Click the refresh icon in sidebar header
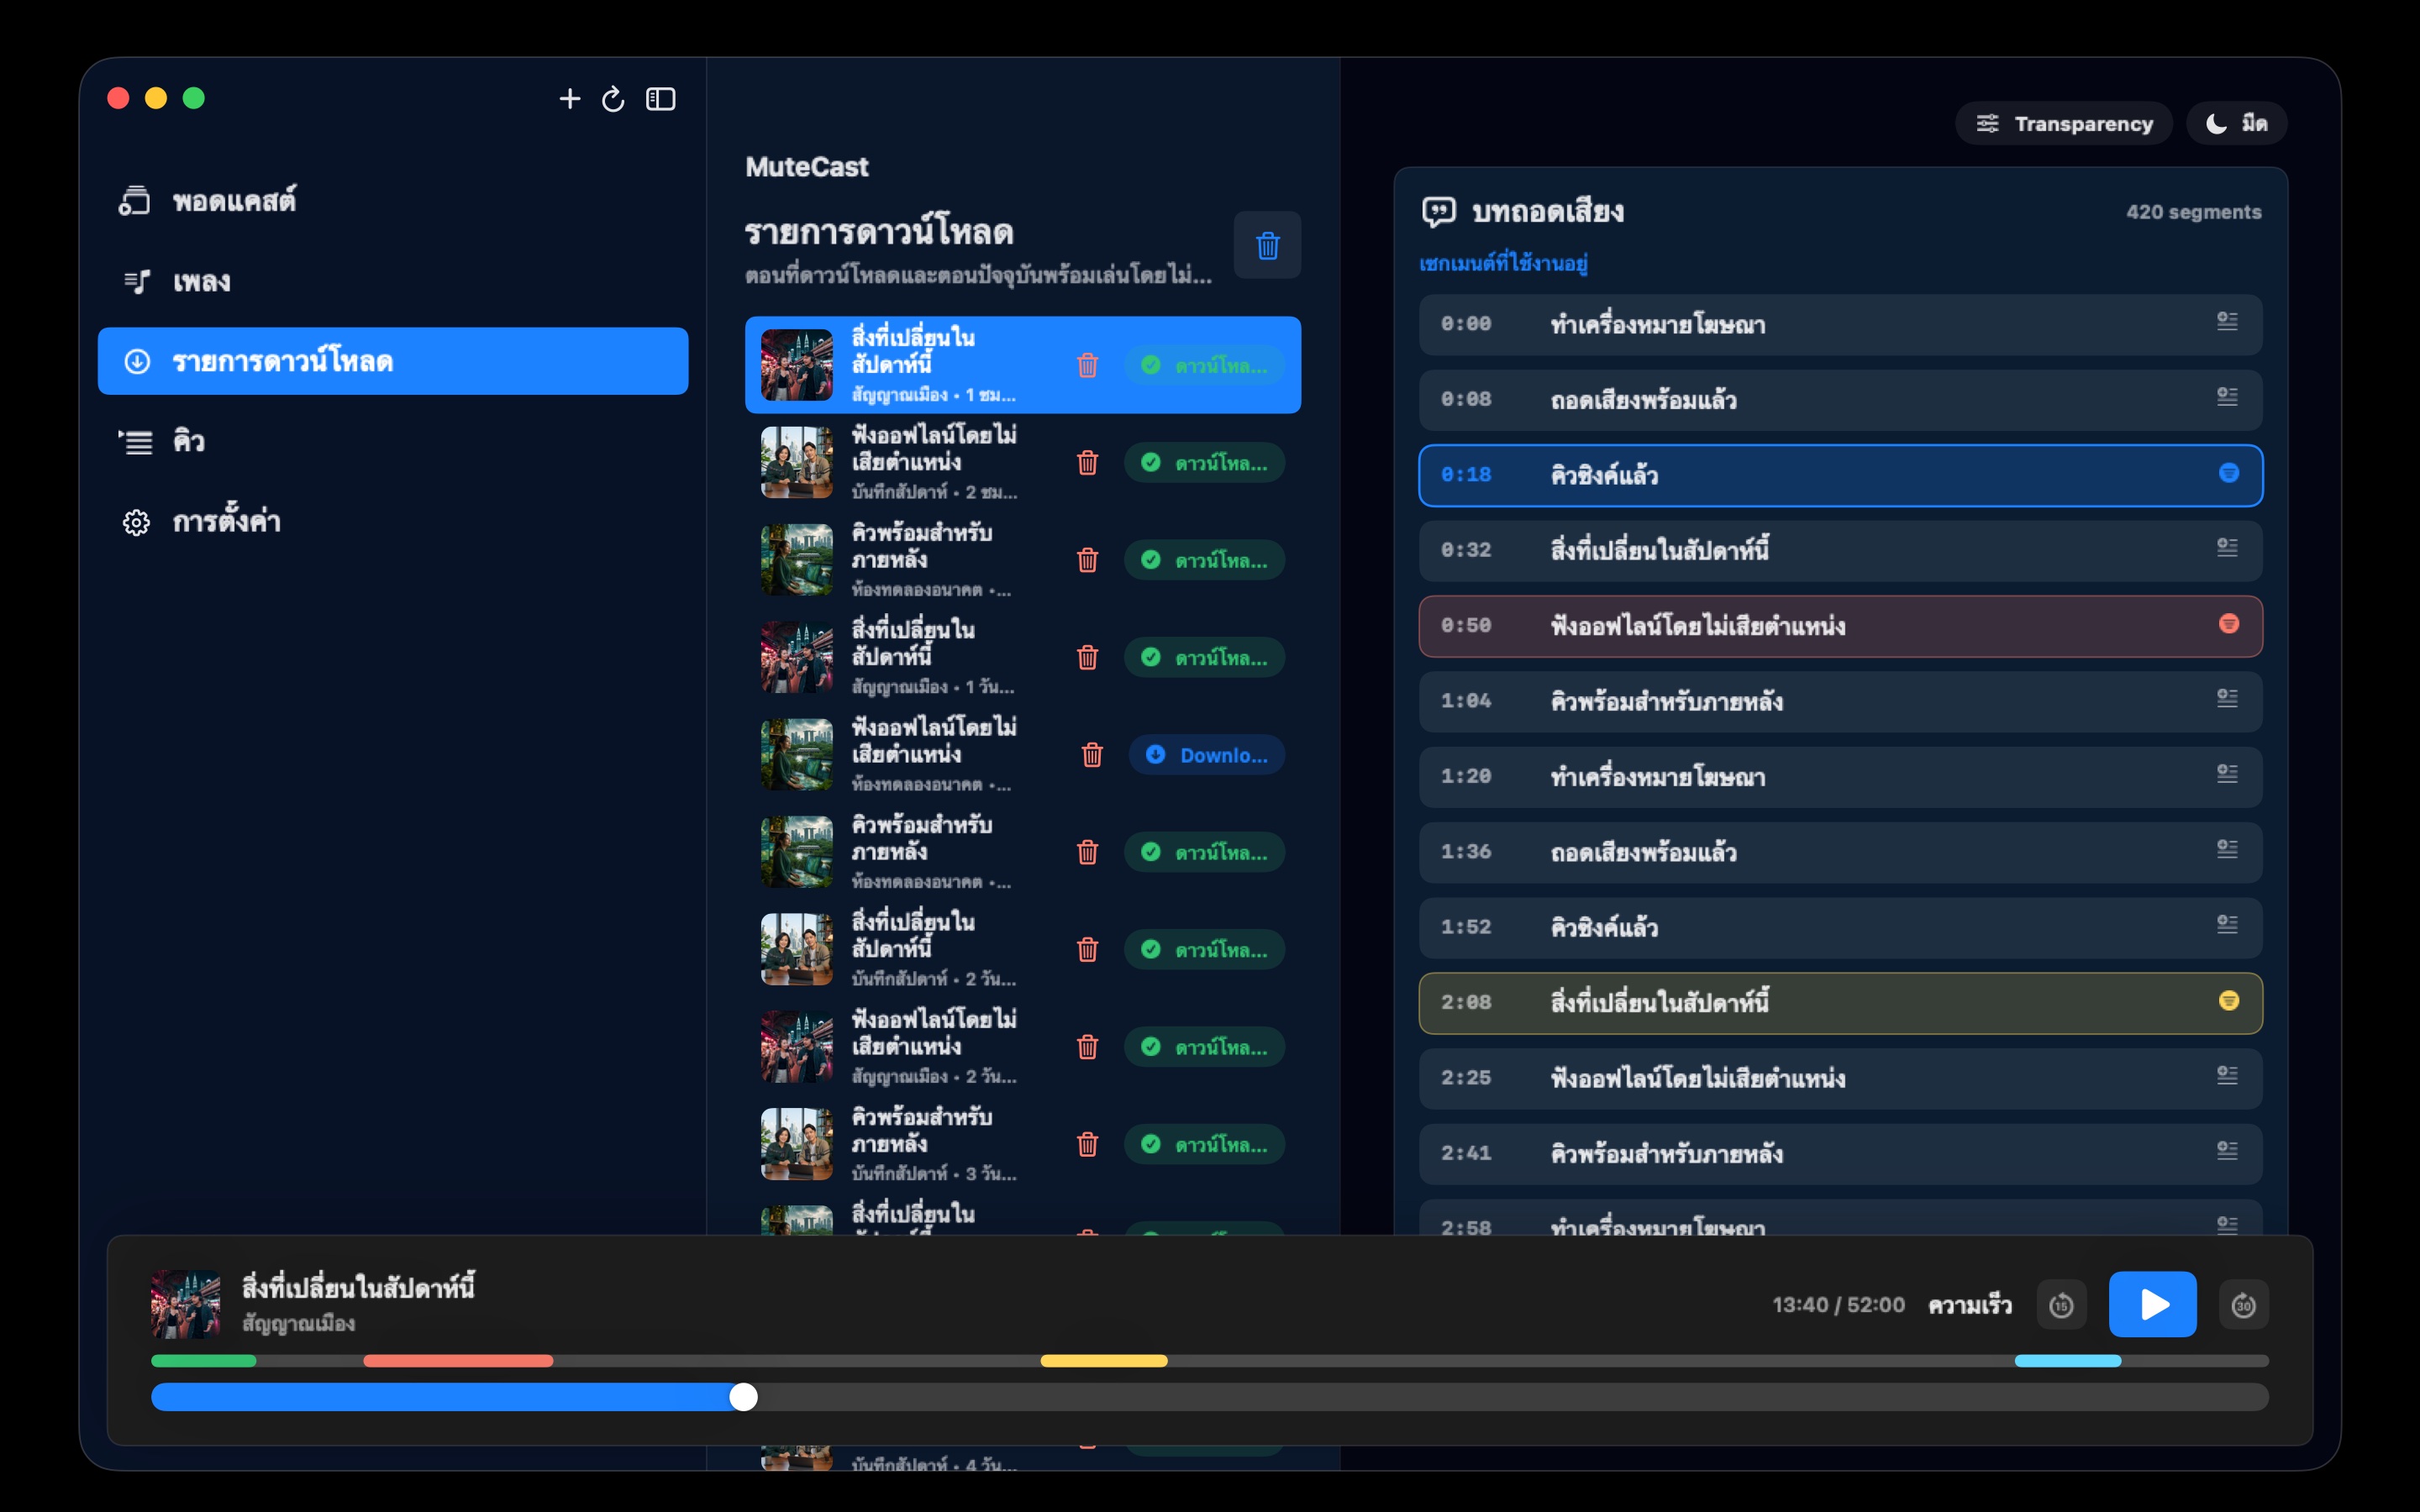This screenshot has height=1512, width=2420. 613,98
